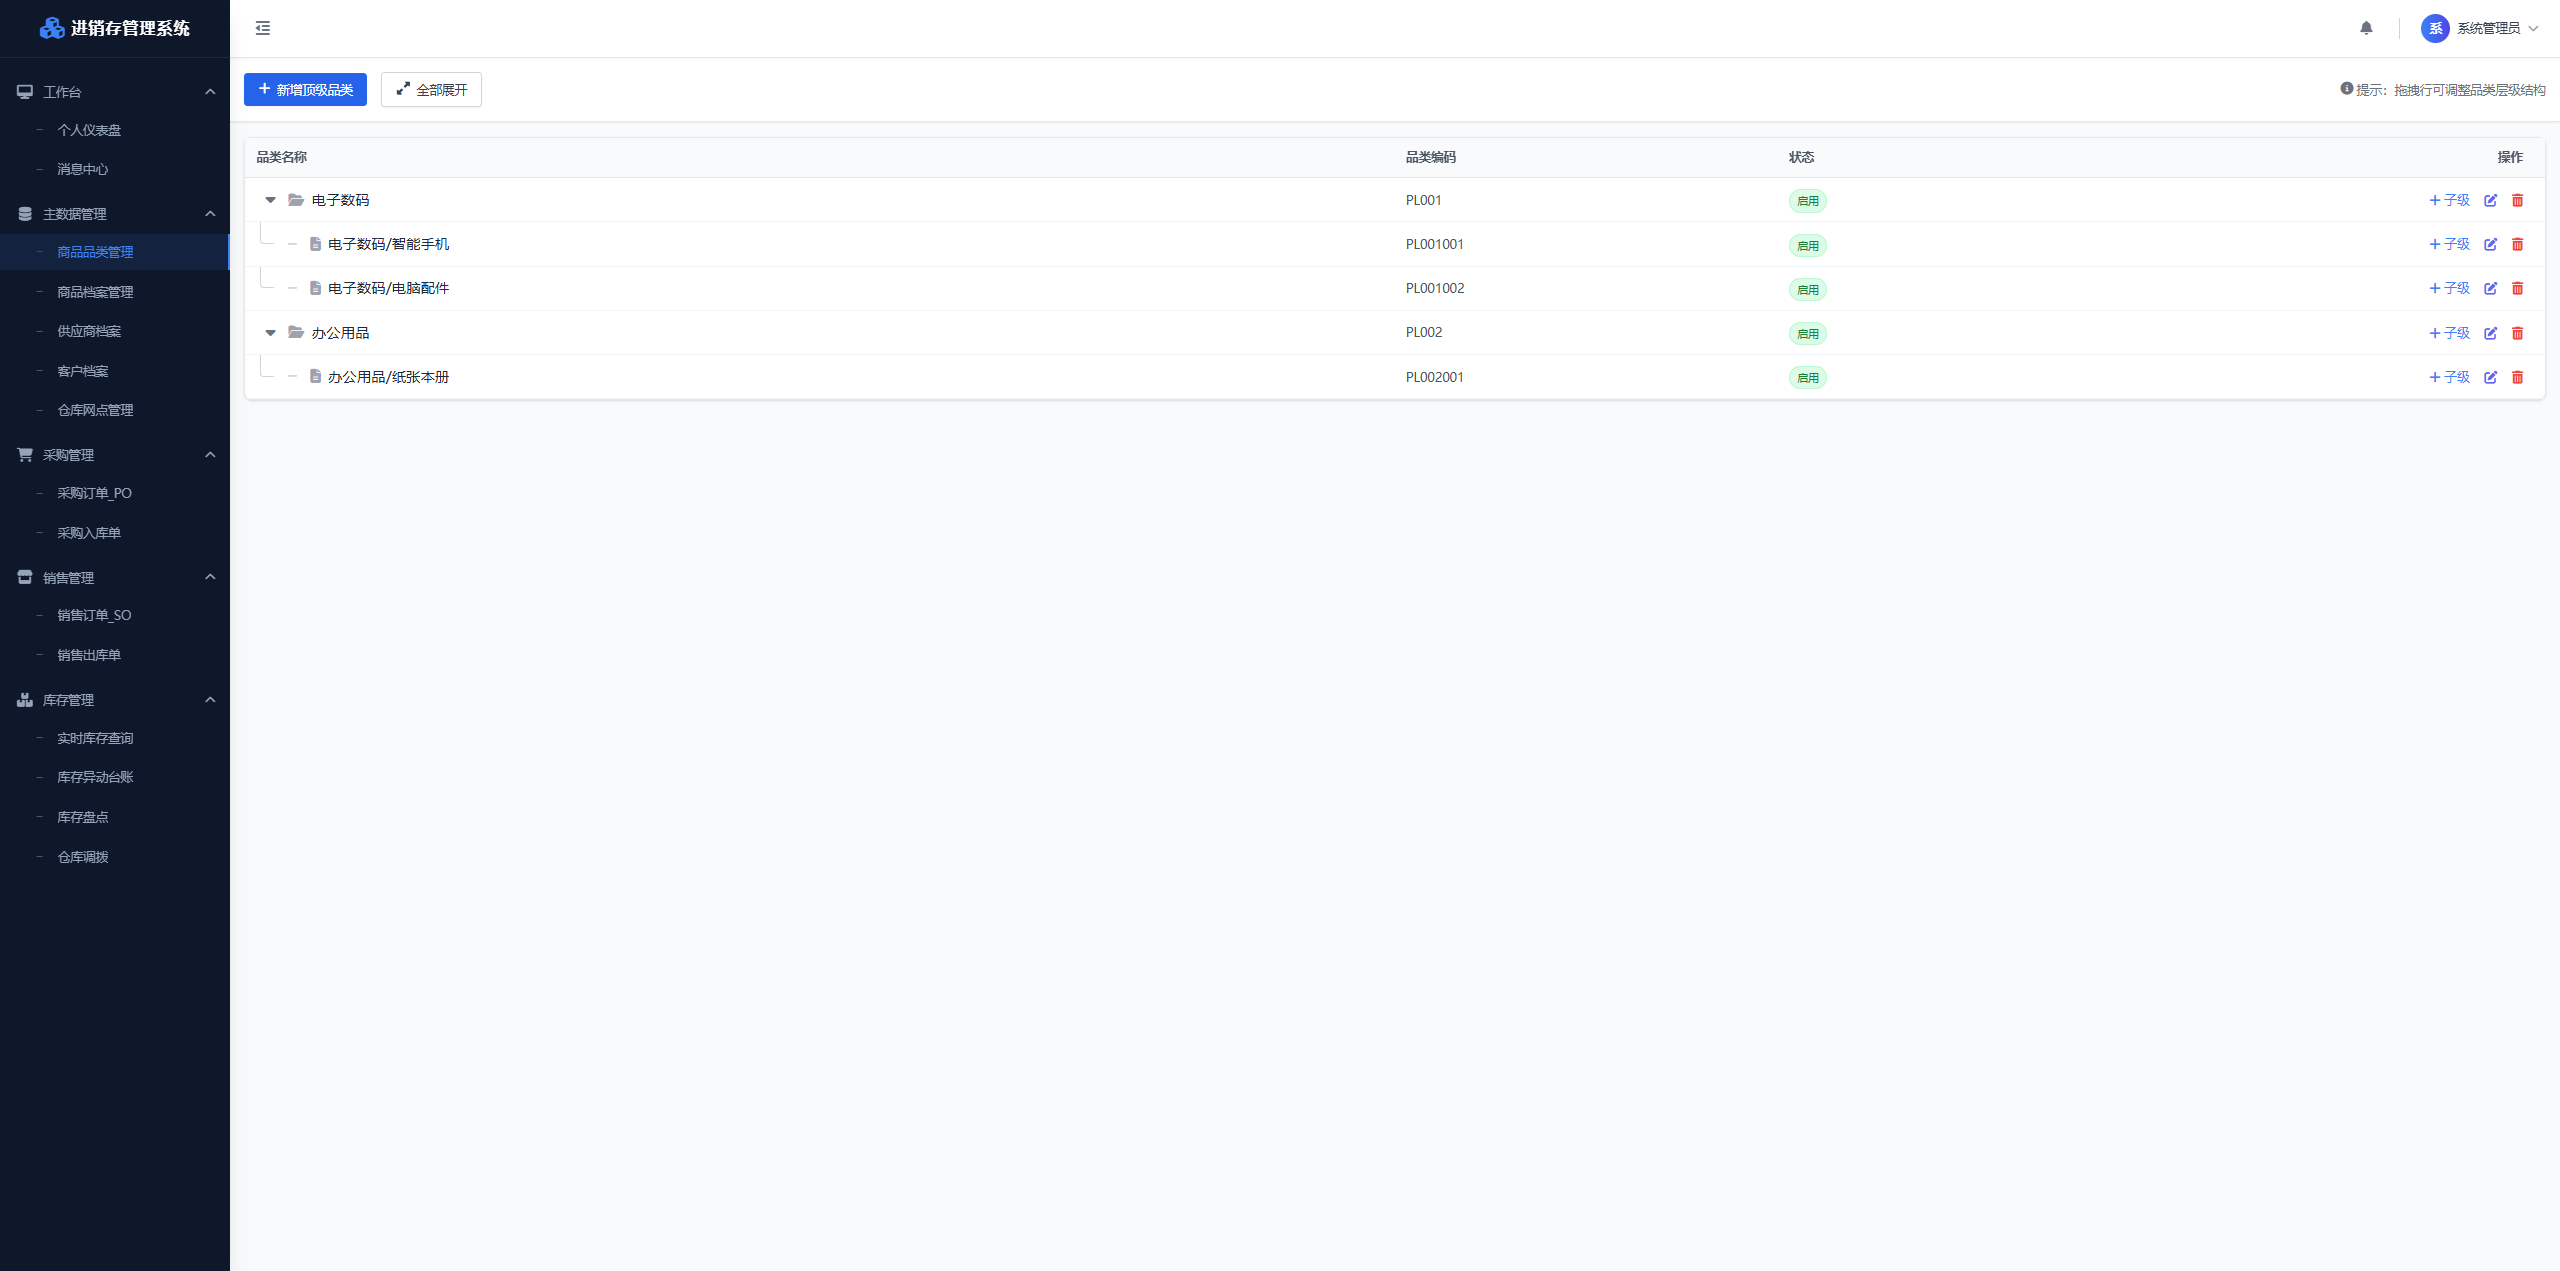This screenshot has height=1271, width=2560.
Task: Click 新增顶级品类 button
Action: coord(305,89)
